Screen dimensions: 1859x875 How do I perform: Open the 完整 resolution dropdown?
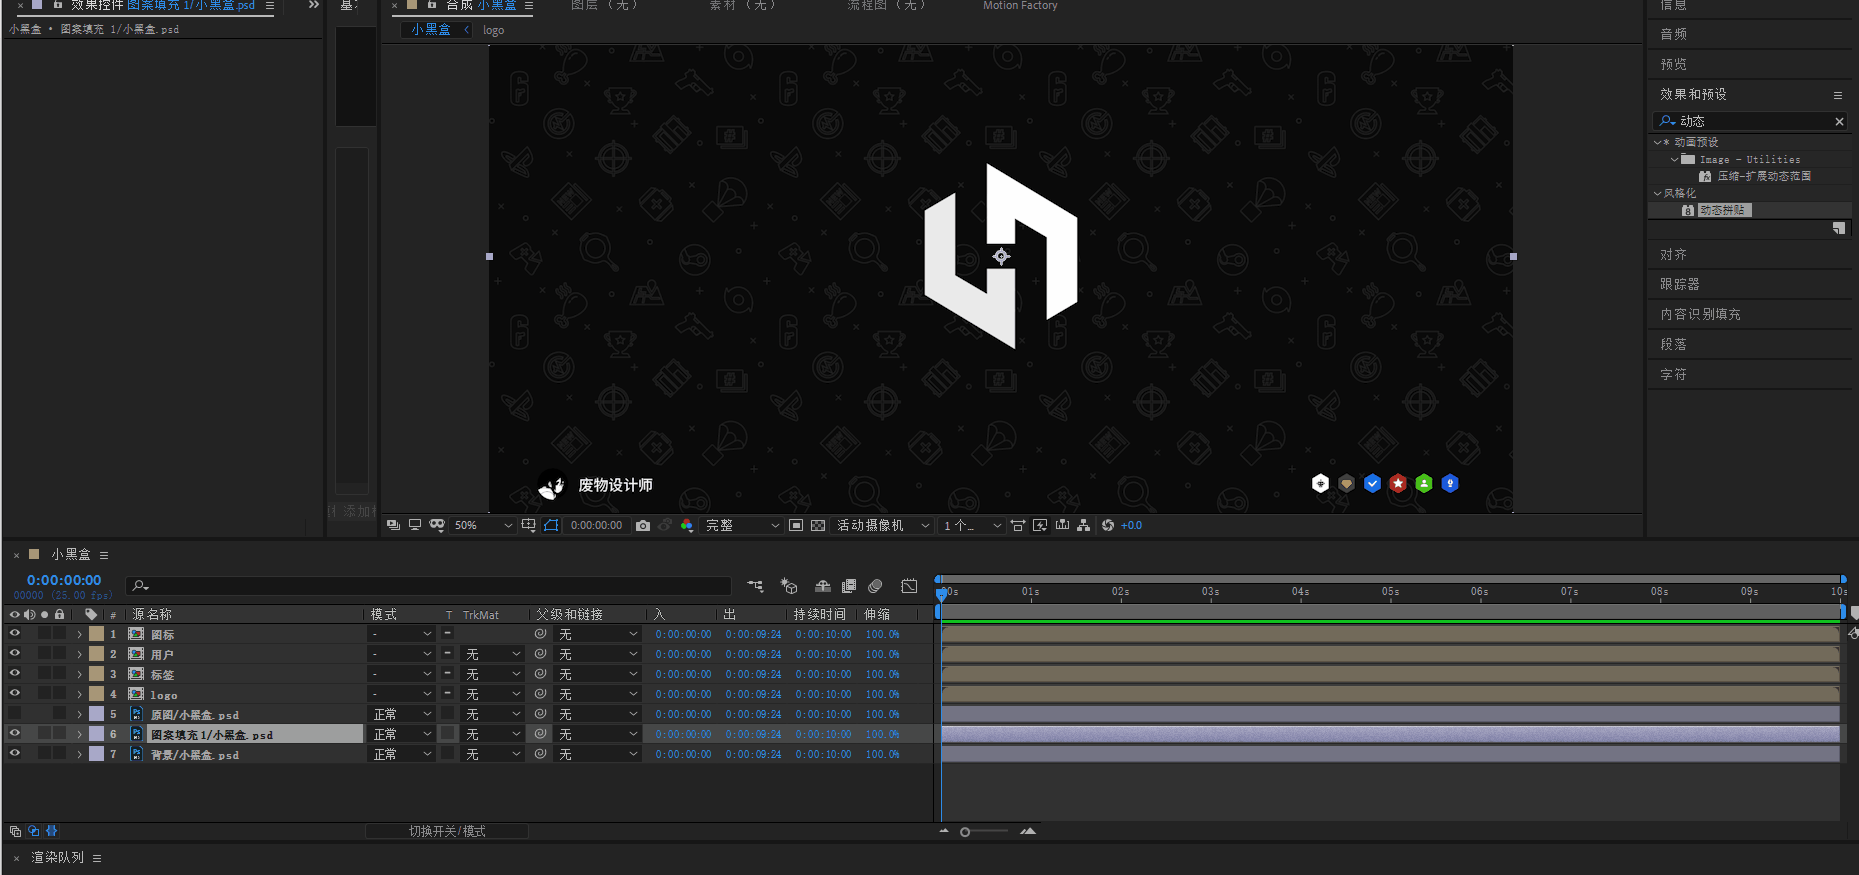pyautogui.click(x=742, y=526)
